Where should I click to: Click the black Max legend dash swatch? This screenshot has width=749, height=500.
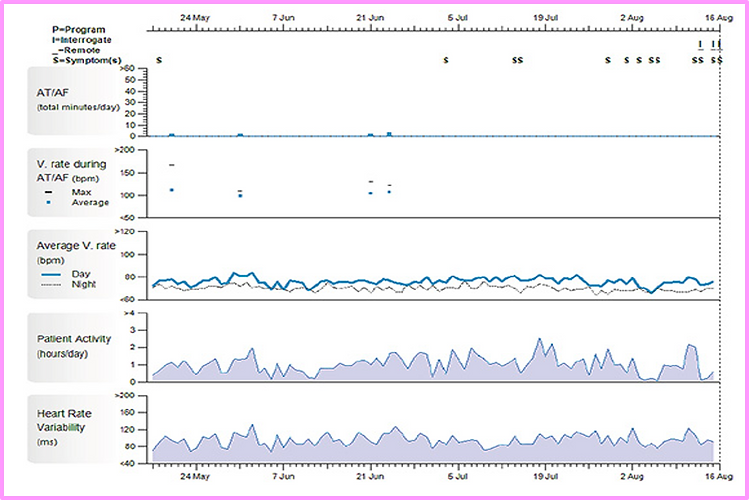click(48, 192)
